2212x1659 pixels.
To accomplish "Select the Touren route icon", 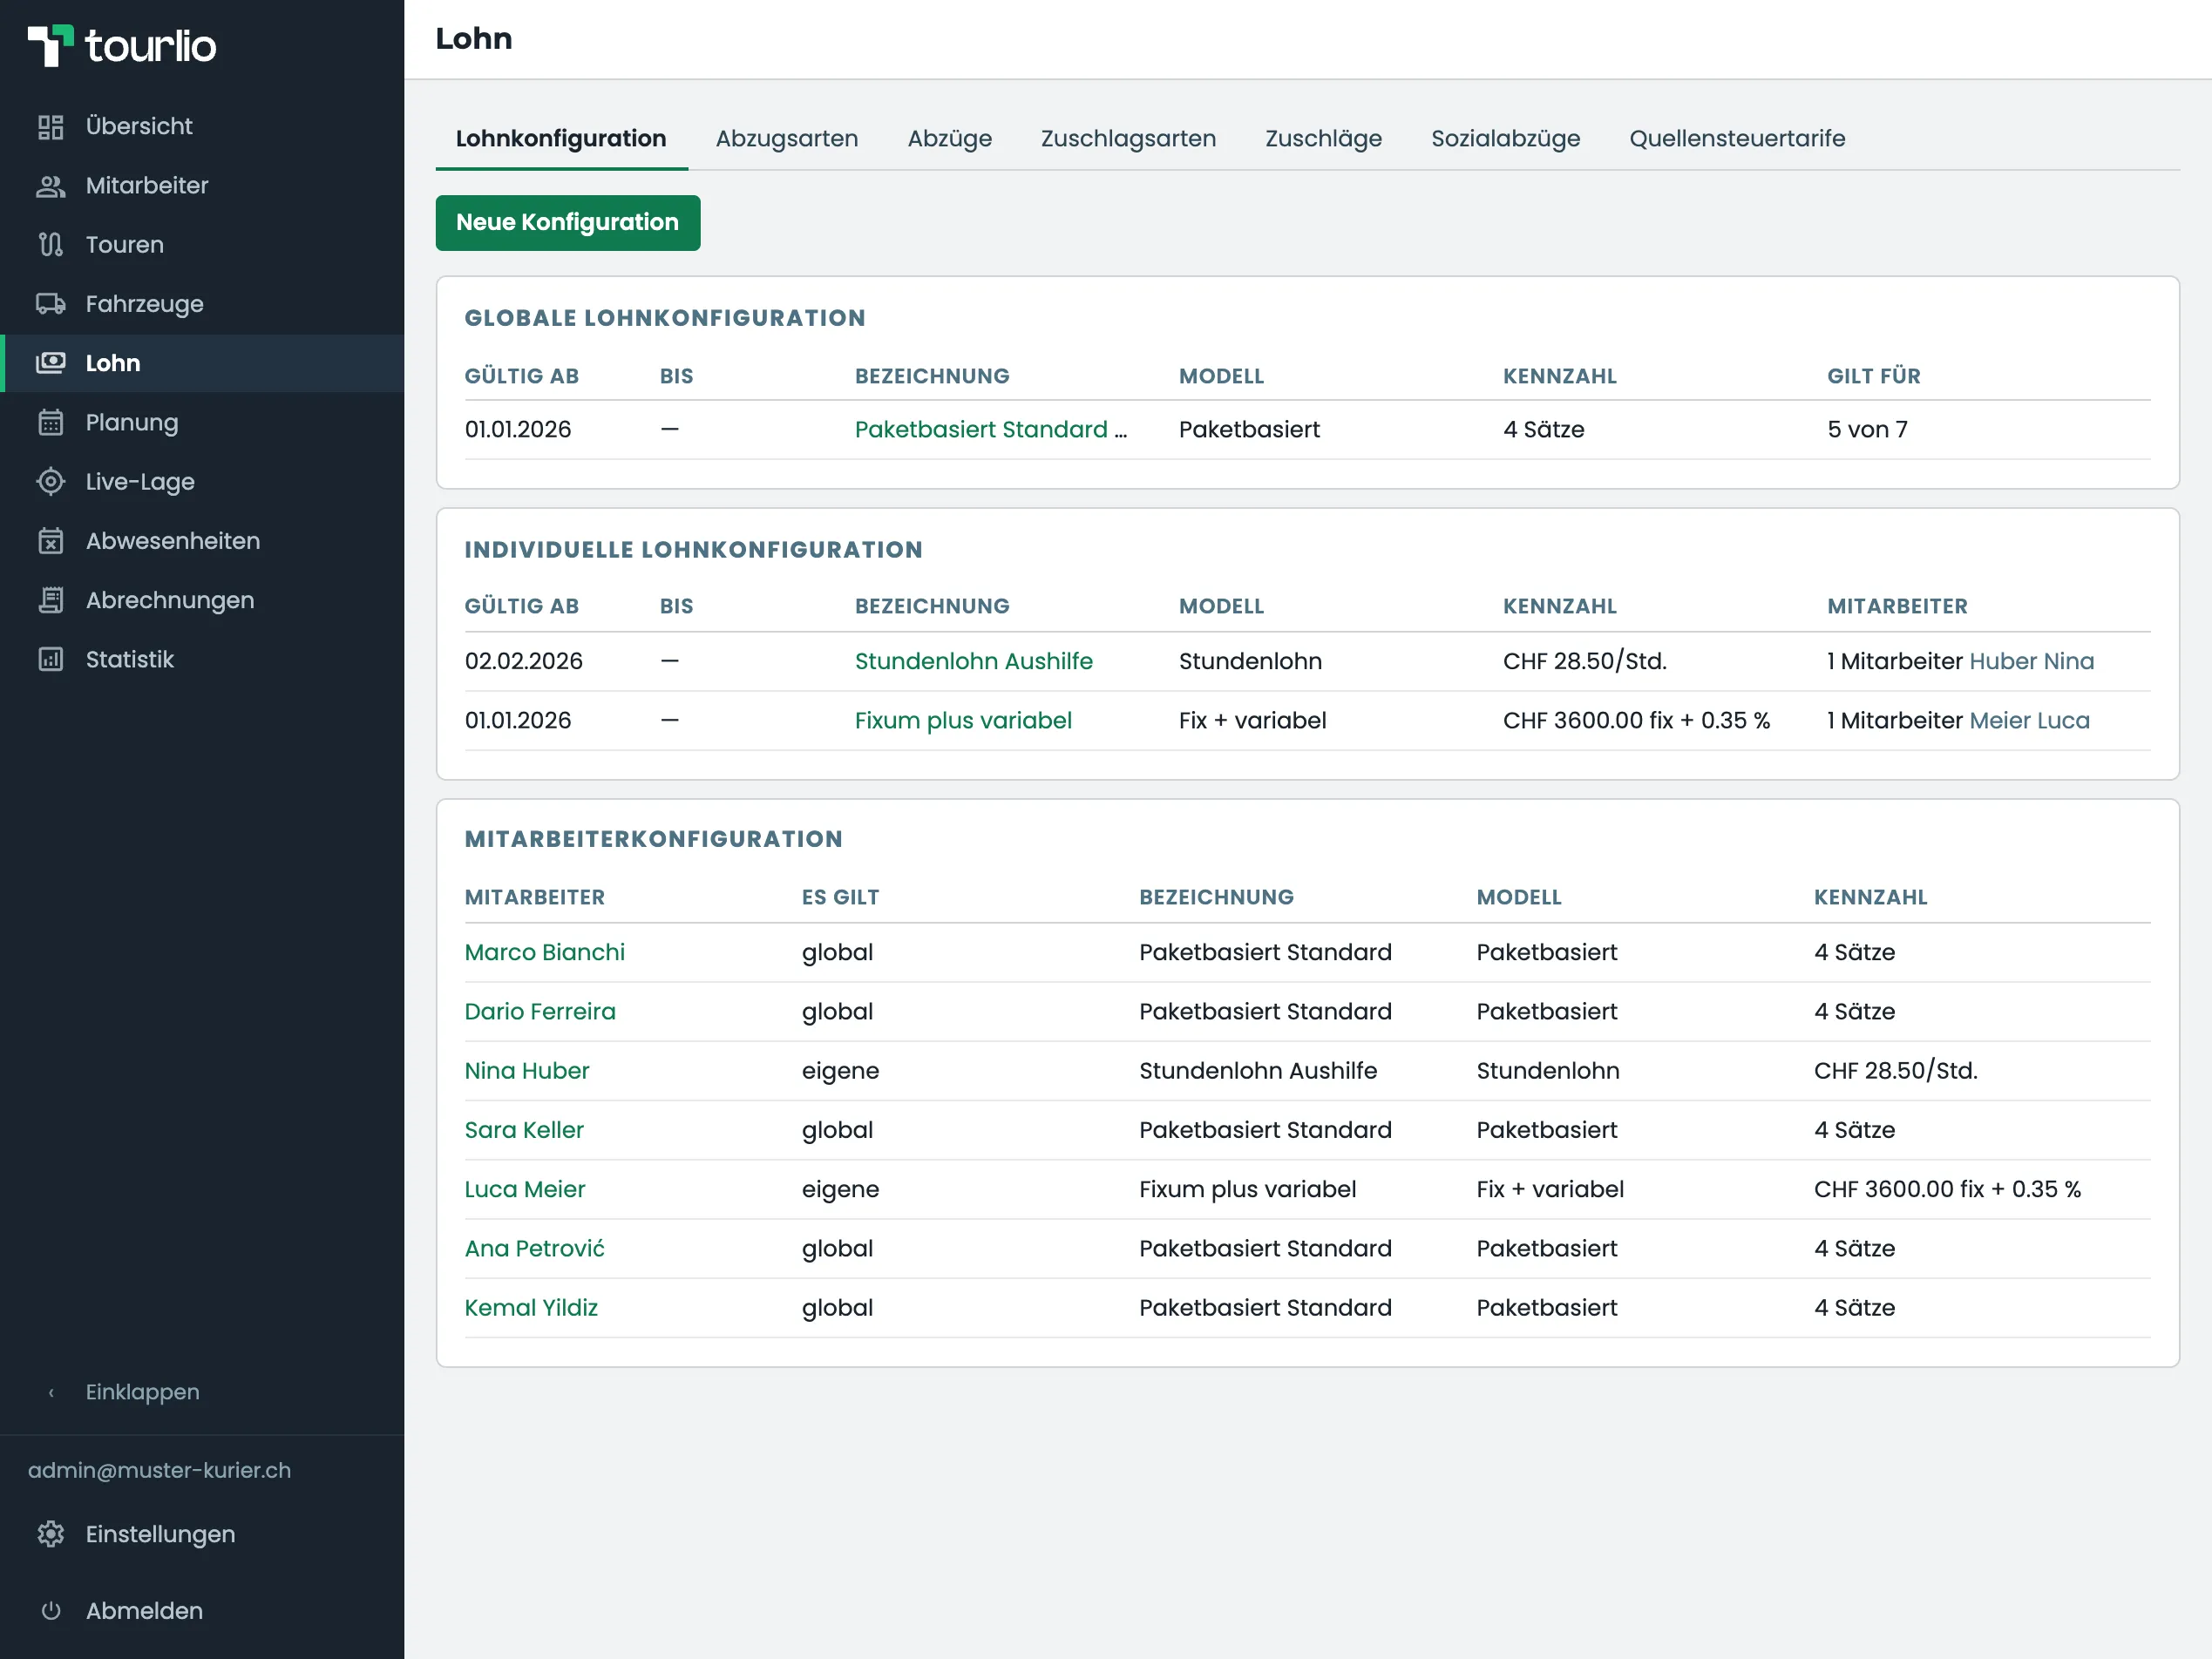I will coord(51,245).
